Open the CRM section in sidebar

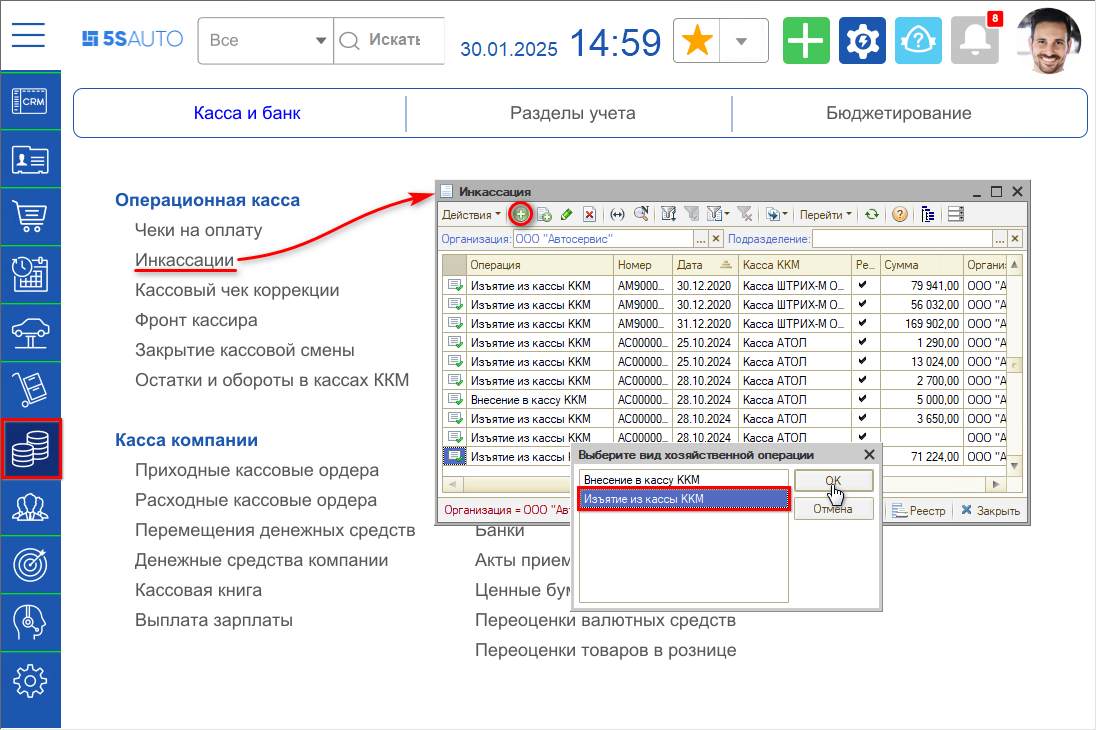tap(30, 101)
